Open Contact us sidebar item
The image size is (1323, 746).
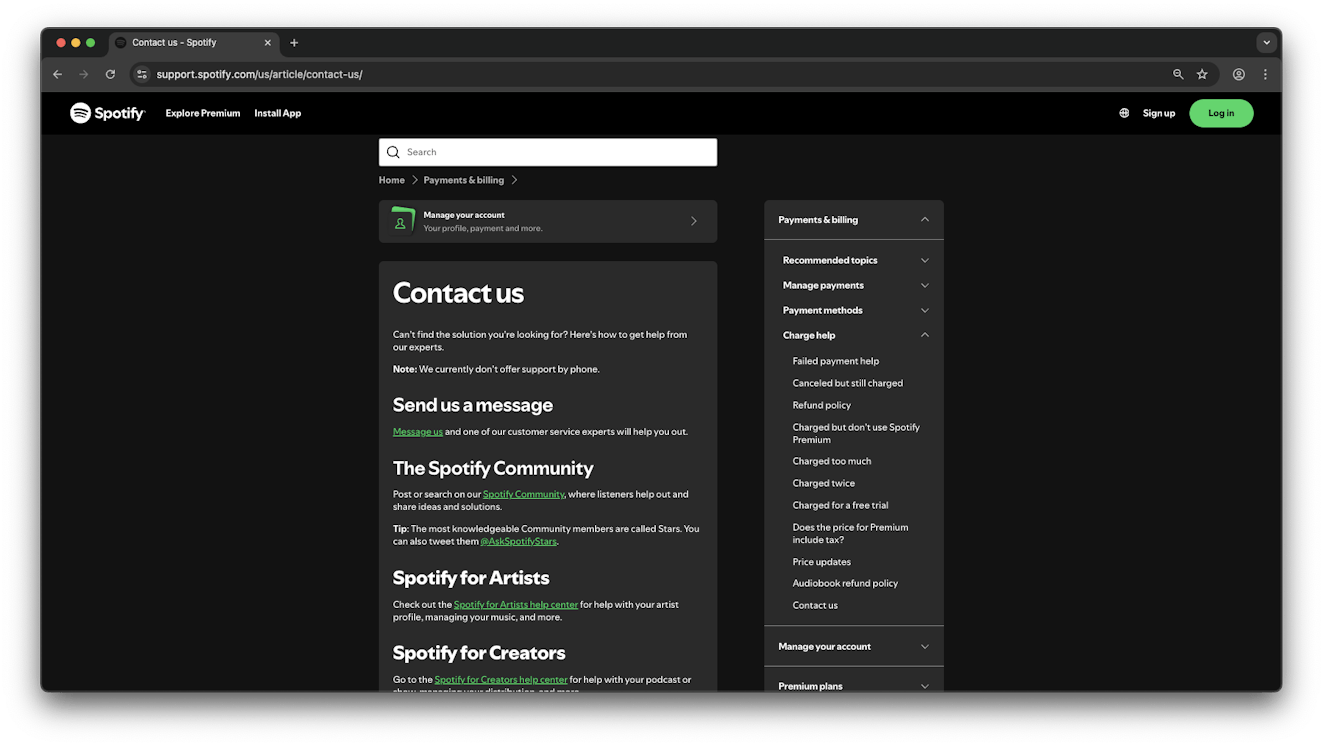(x=815, y=605)
